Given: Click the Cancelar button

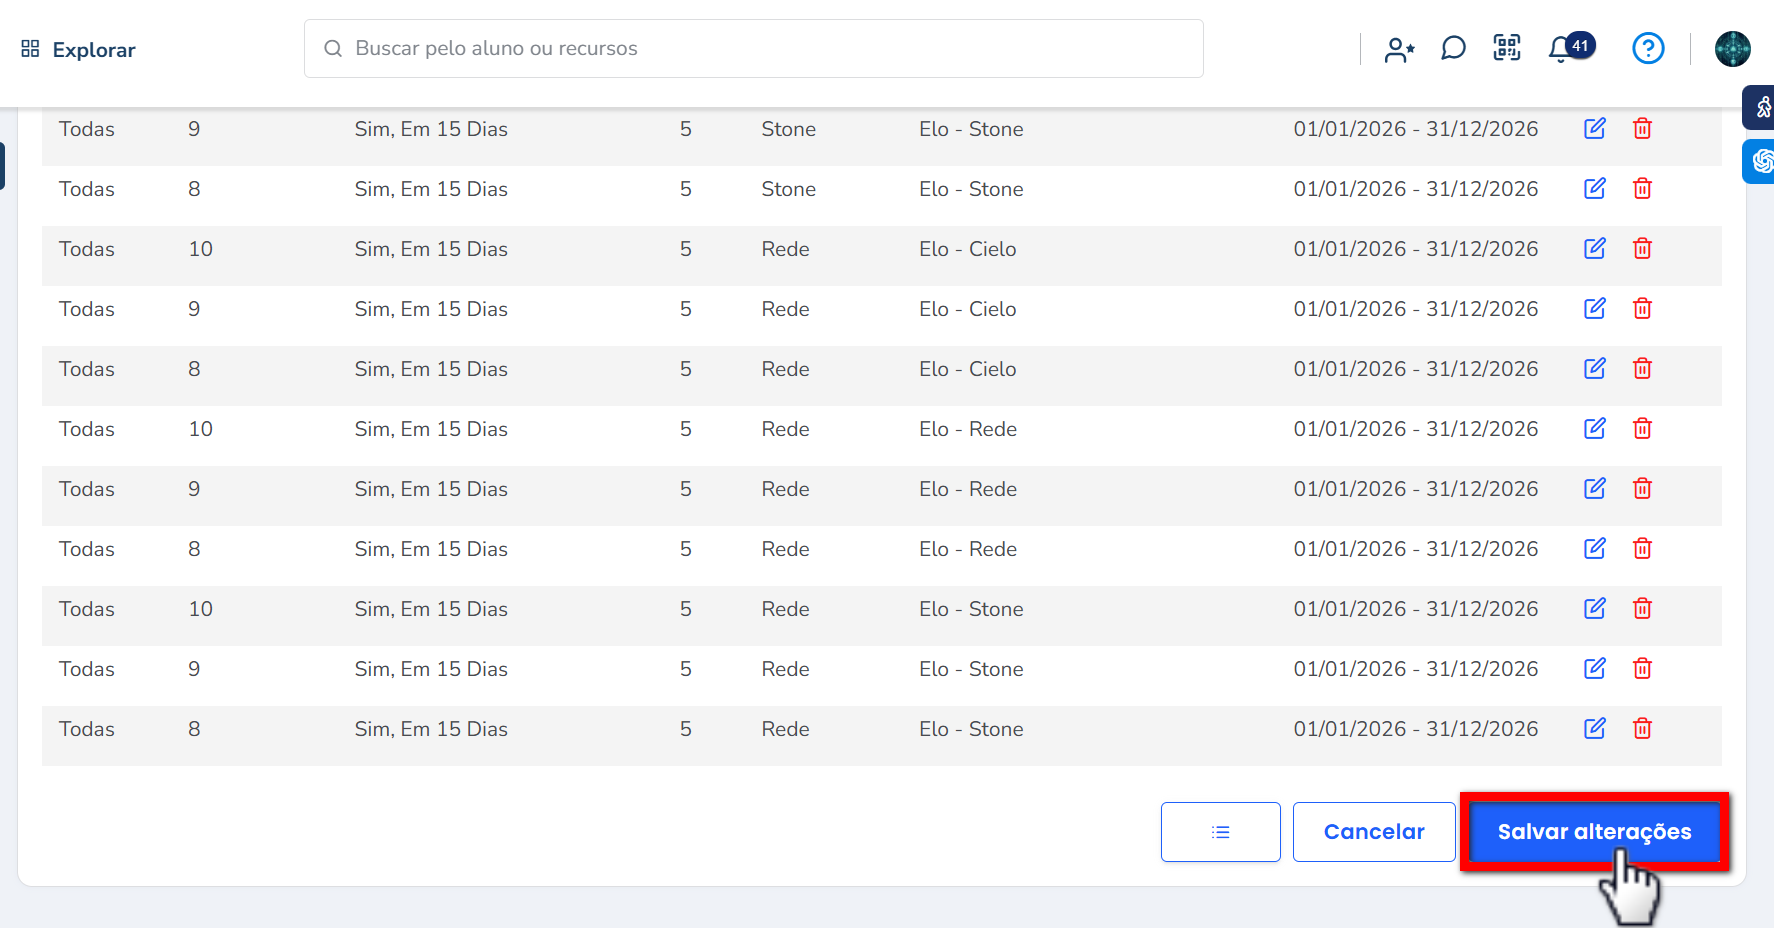Looking at the screenshot, I should (1373, 832).
